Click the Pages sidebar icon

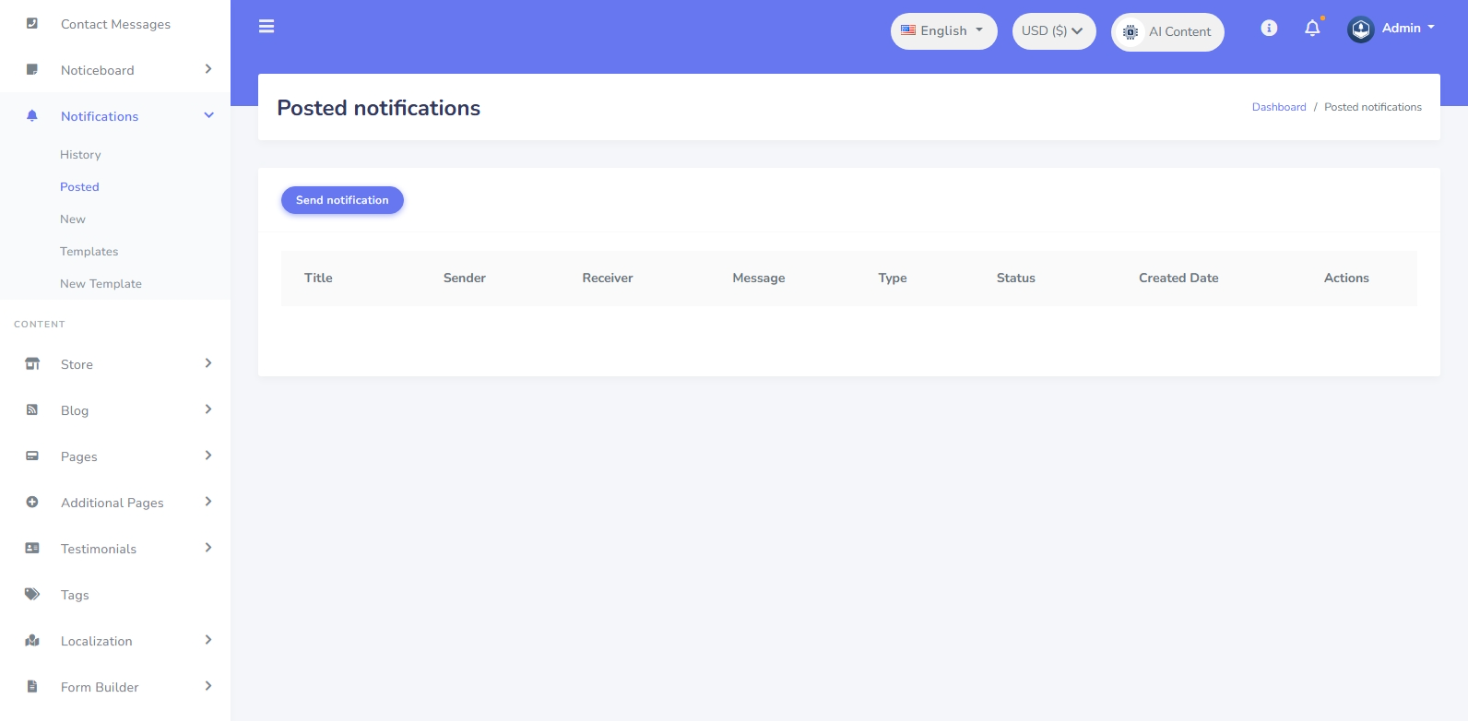[32, 456]
